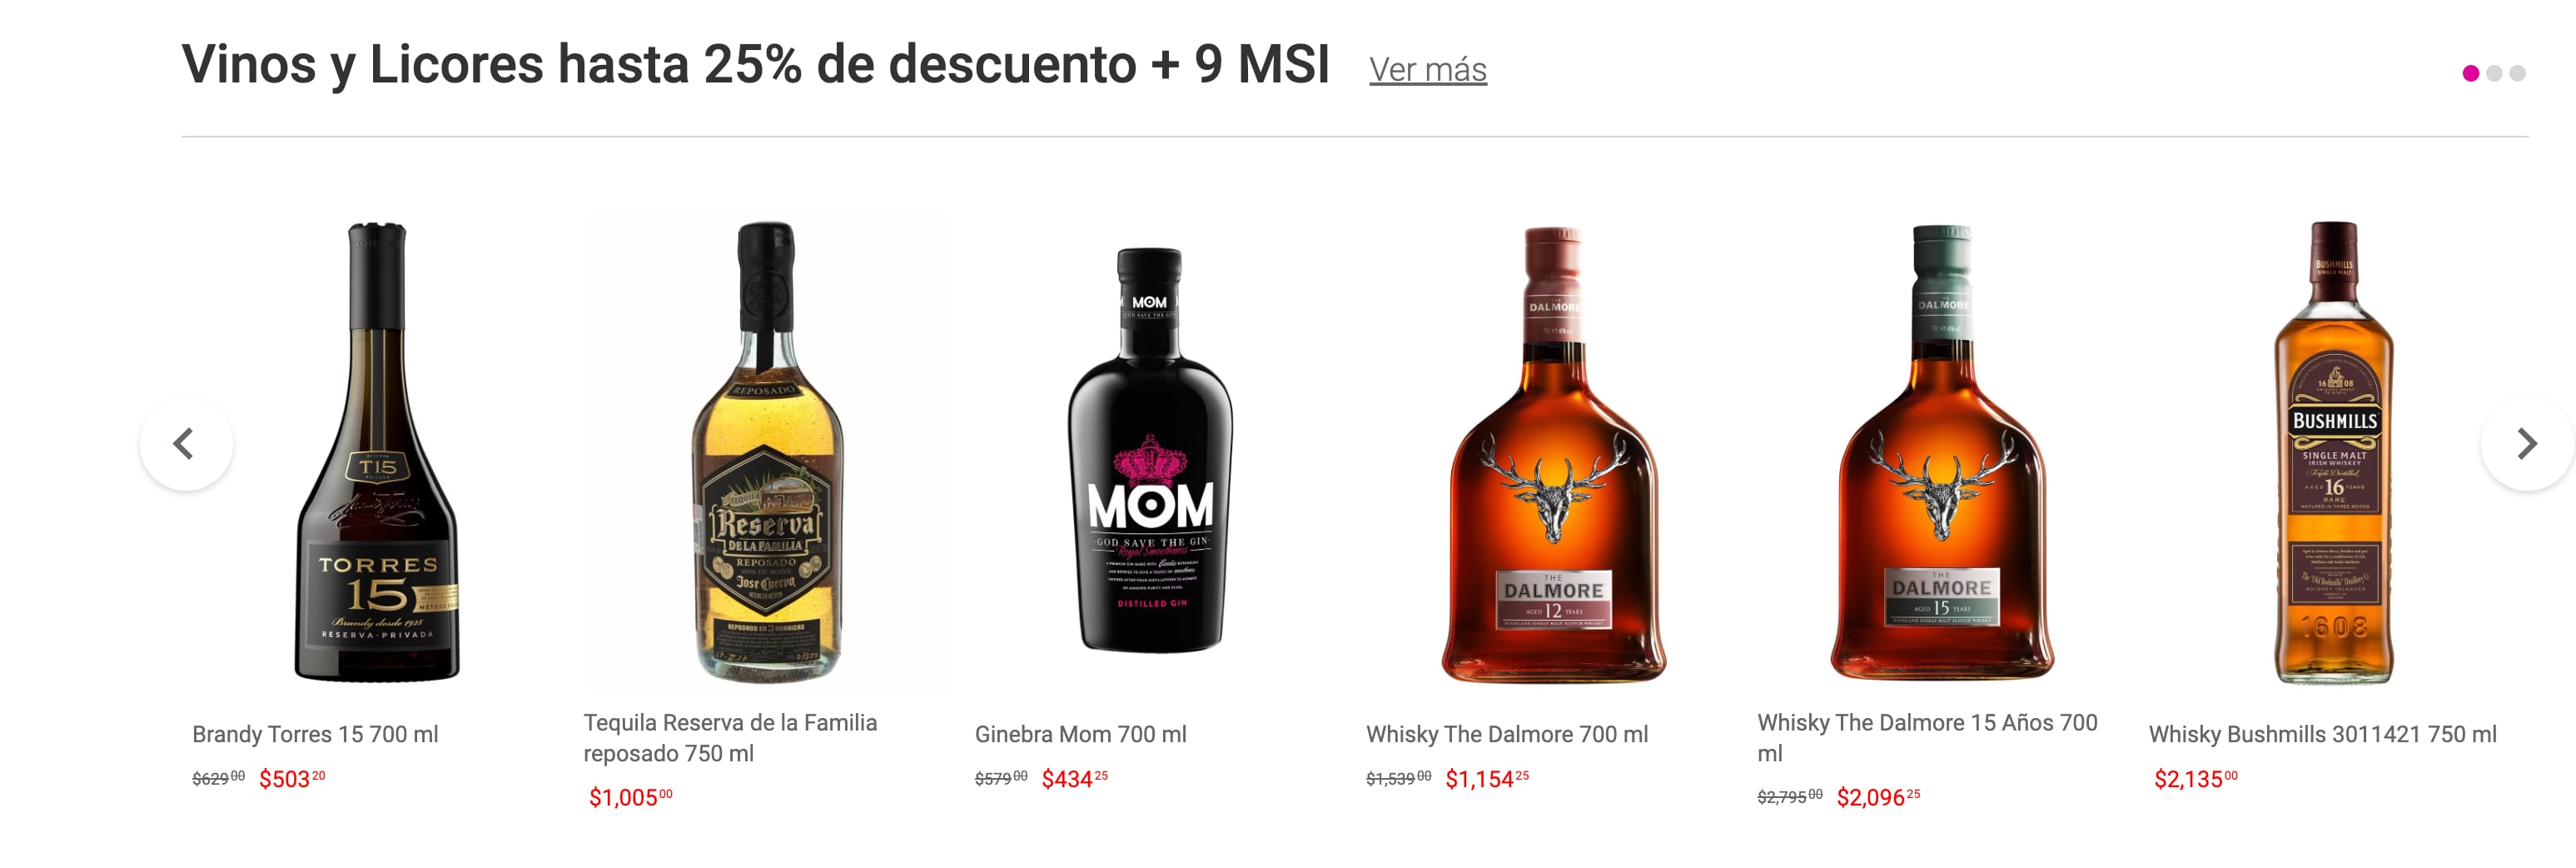Screen dimensions: 2576x868
Task: Click 'Whisky Bushmills 3011421 750 ml' title
Action: (2322, 735)
